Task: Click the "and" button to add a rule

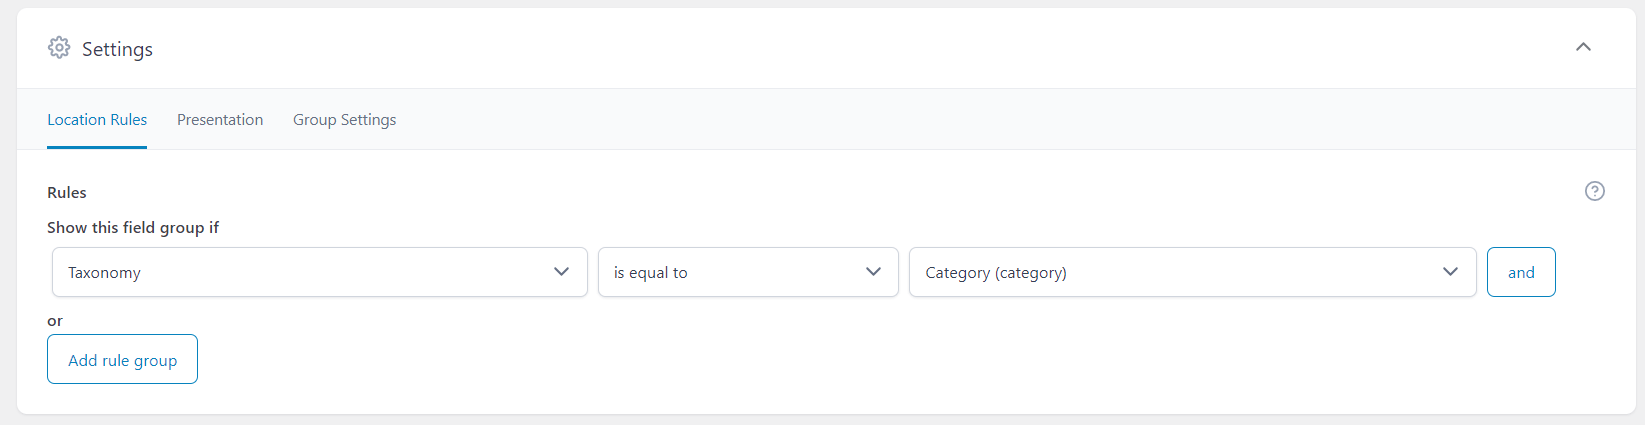Action: (x=1521, y=272)
